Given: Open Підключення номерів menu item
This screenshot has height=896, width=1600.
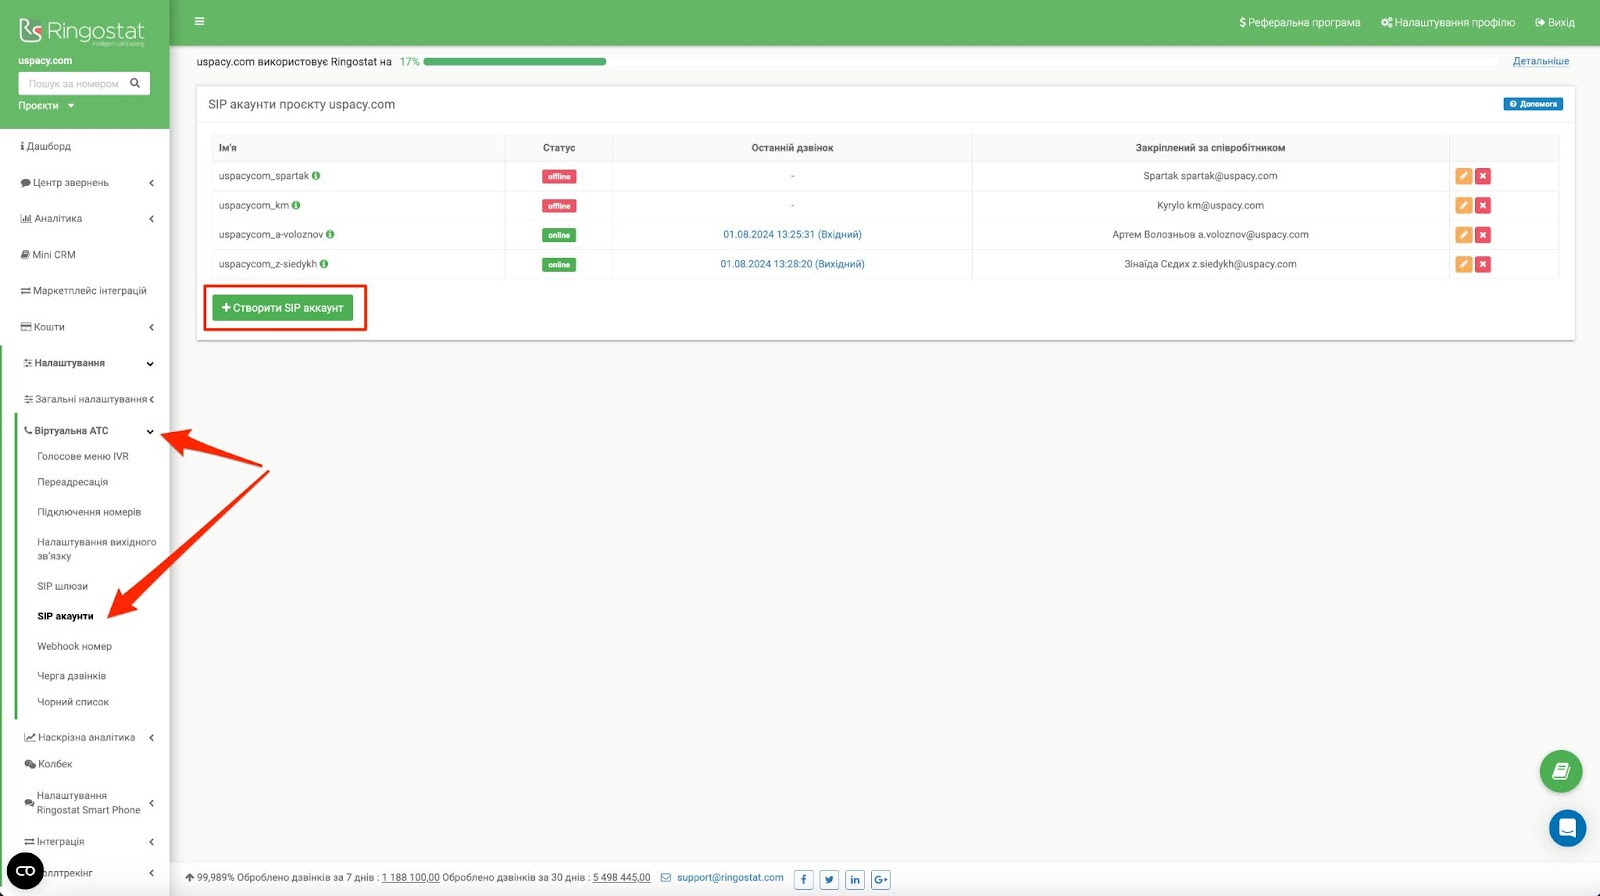Looking at the screenshot, I should coord(89,512).
